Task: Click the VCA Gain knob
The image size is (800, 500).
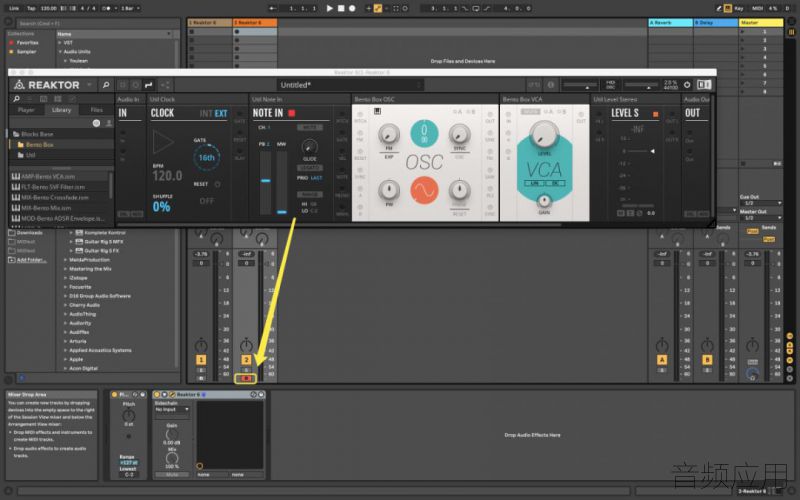Action: coord(544,201)
